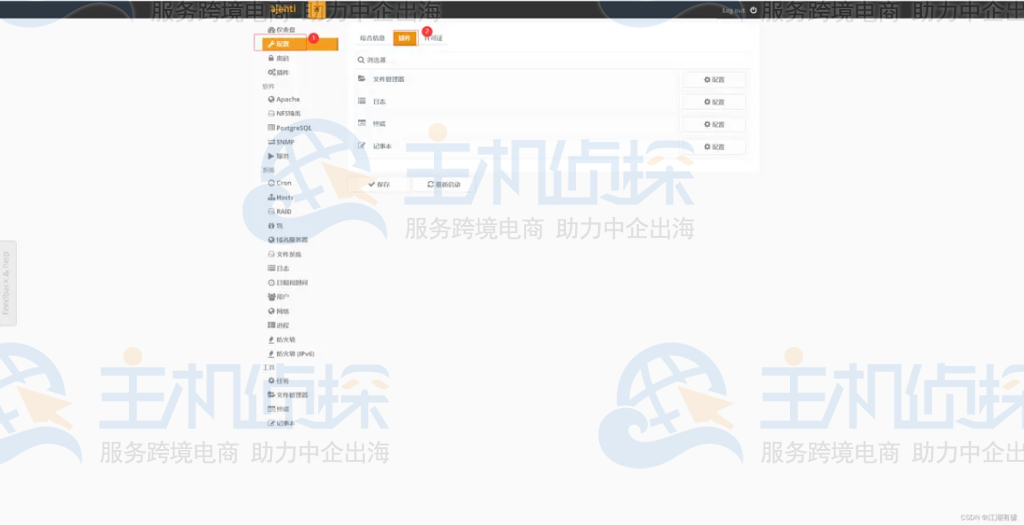The width and height of the screenshot is (1024, 525).
Task: Open 文件管理器 under 工具 in sidebar
Action: click(288, 395)
